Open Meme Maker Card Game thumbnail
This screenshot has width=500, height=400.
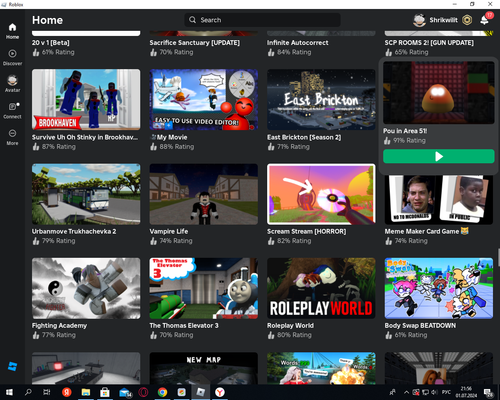point(439,200)
